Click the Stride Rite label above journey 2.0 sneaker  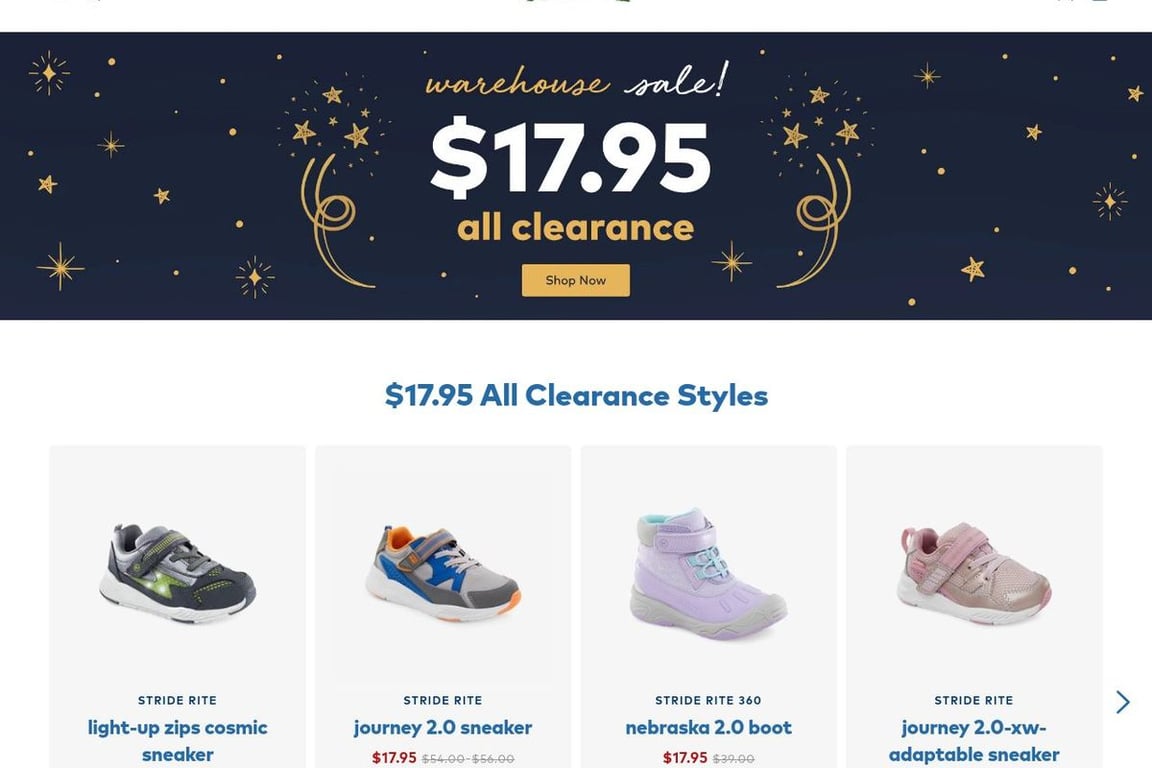[x=443, y=700]
